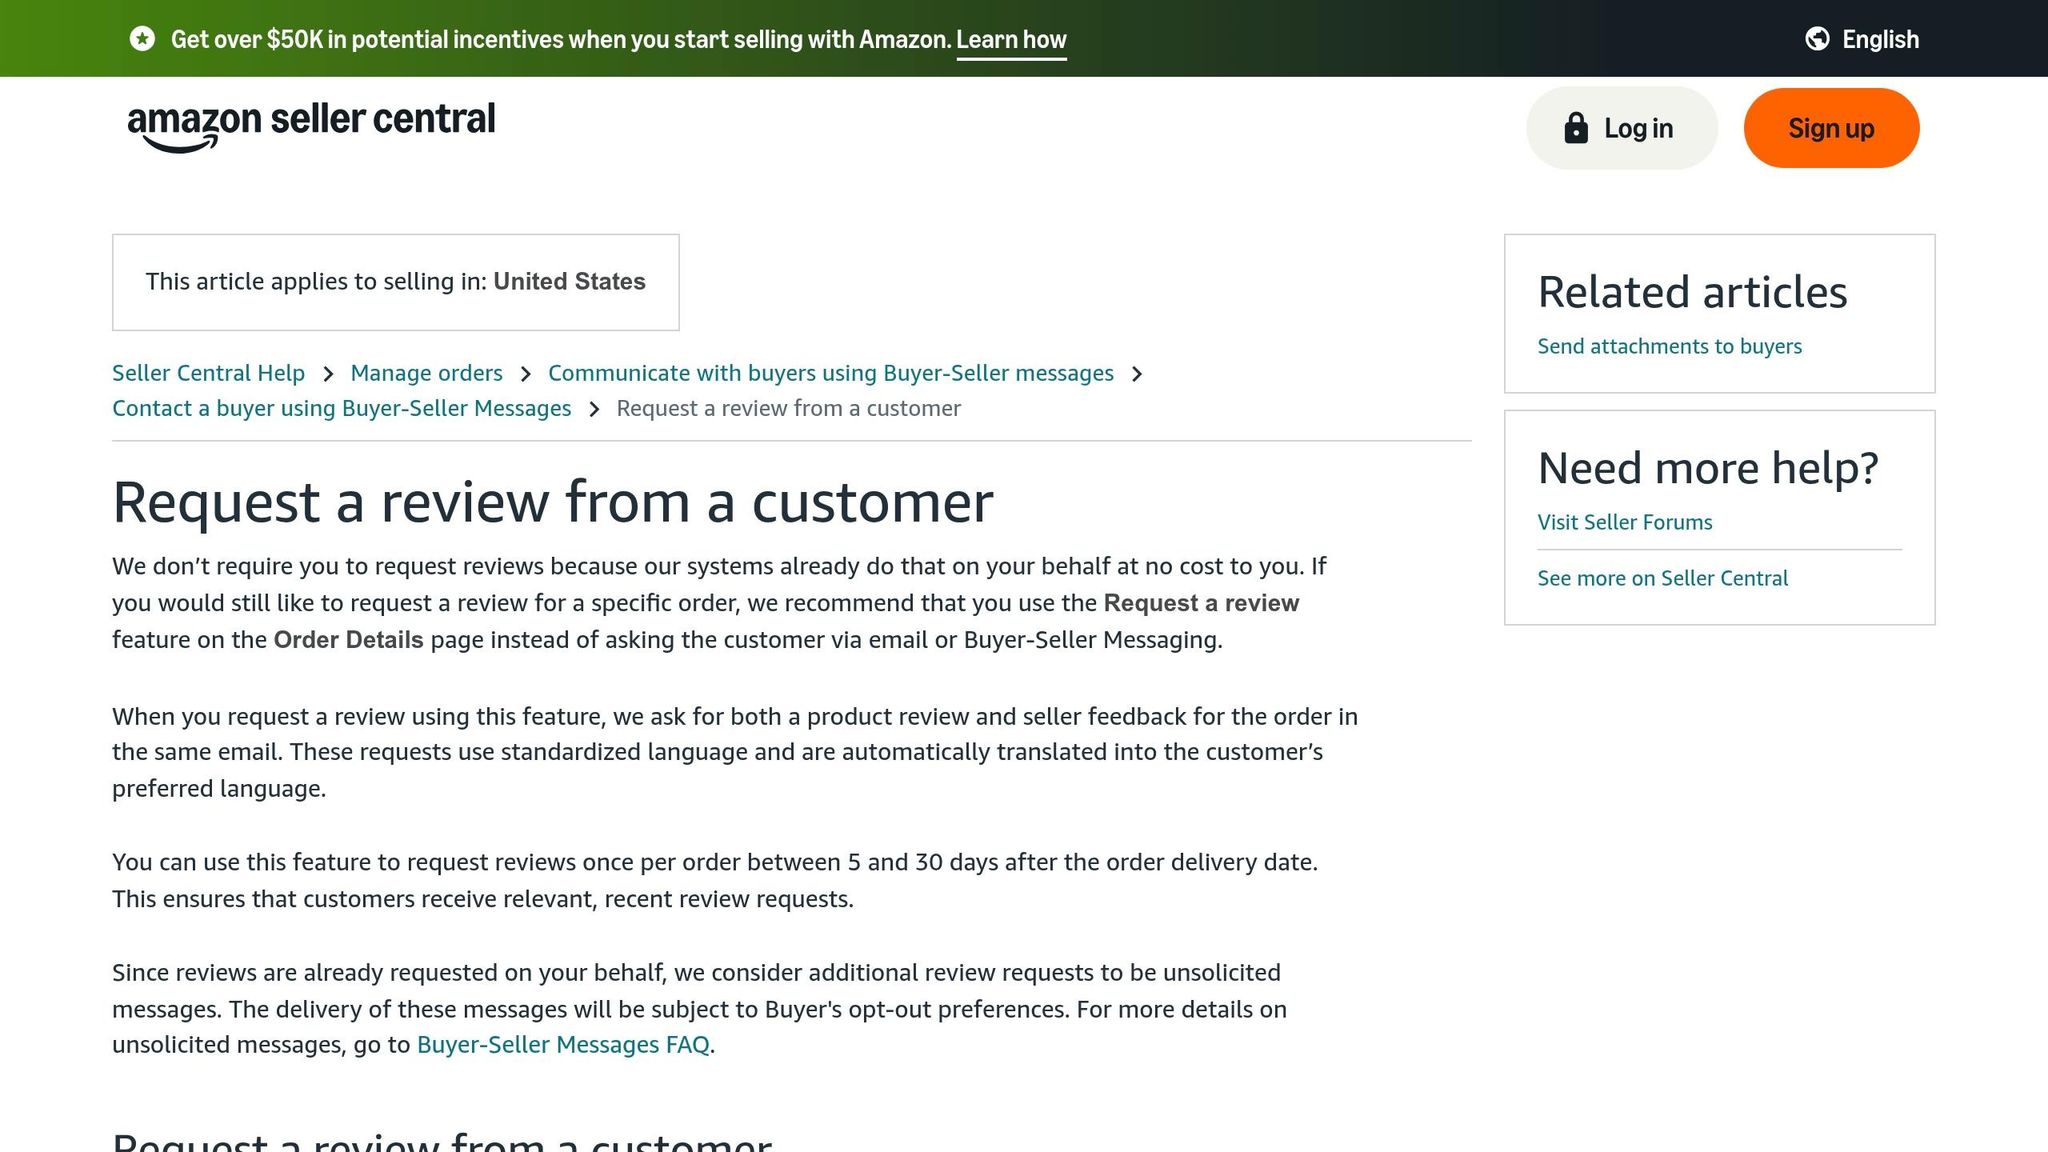Click the globe language icon
The height and width of the screenshot is (1152, 2048).
tap(1817, 39)
